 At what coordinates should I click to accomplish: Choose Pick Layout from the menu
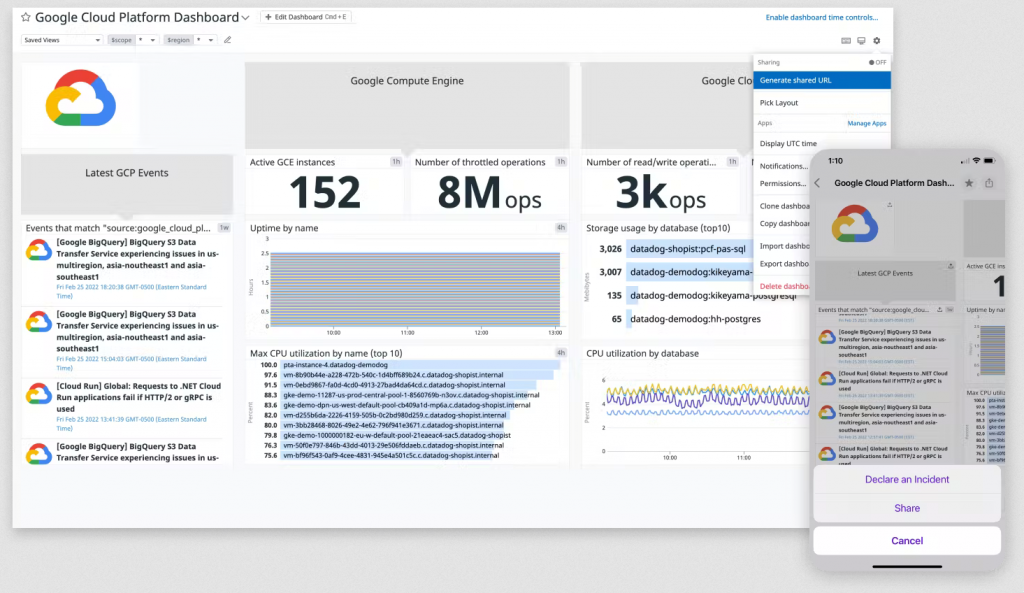coord(779,103)
